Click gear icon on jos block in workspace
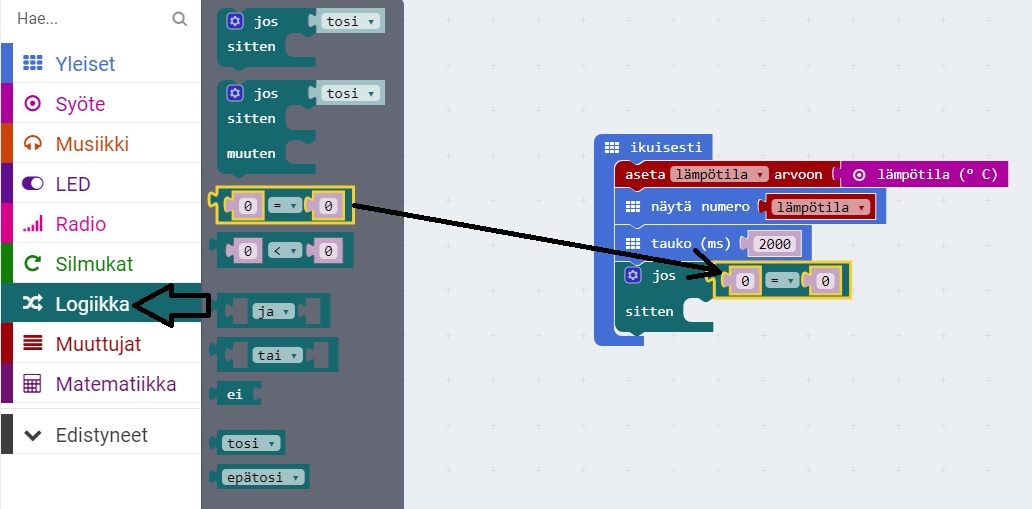The image size is (1032, 509). coord(632,275)
